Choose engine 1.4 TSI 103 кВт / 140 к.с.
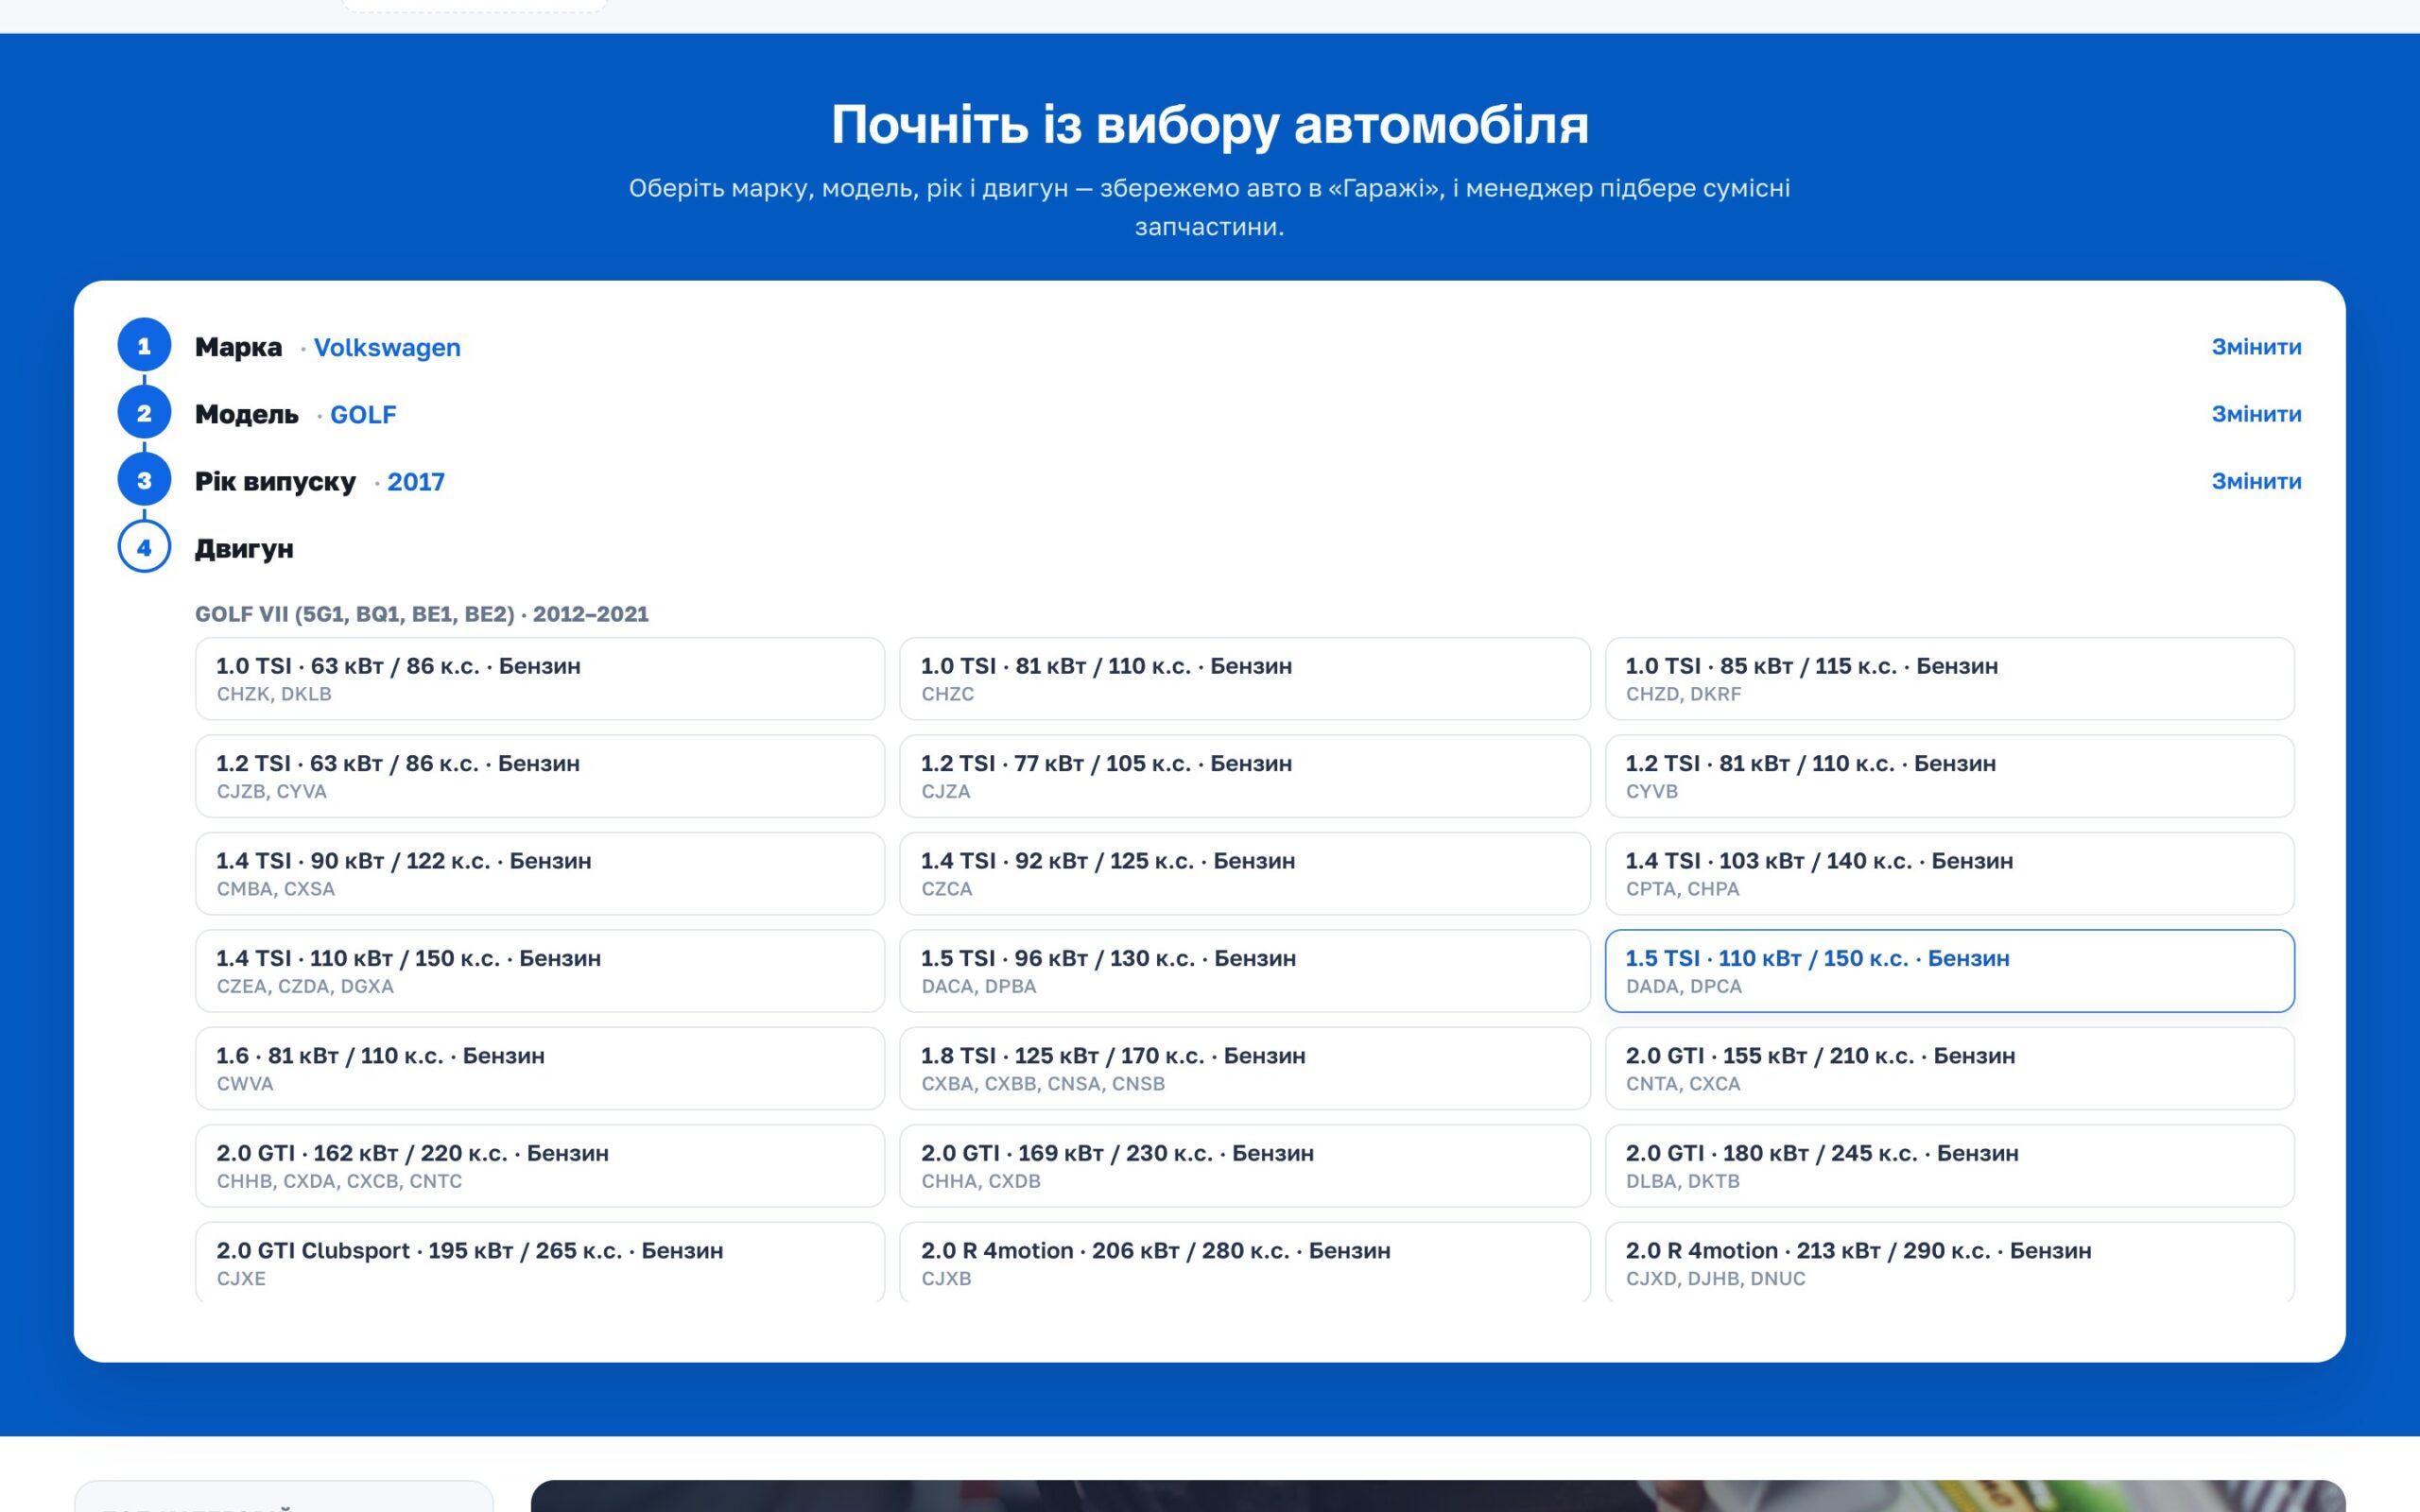2420x1512 pixels. 1949,874
